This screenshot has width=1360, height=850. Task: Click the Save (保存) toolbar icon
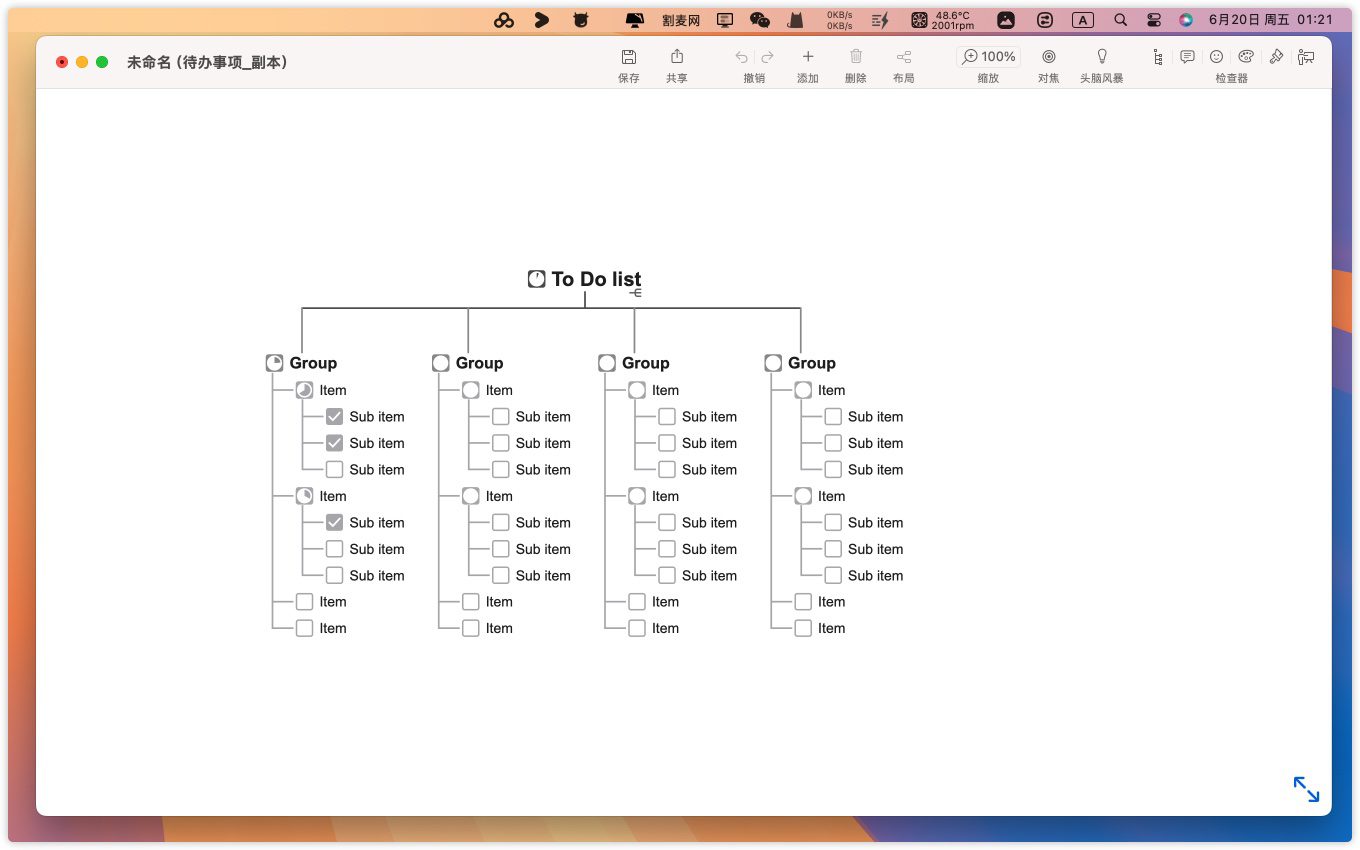(x=628, y=57)
